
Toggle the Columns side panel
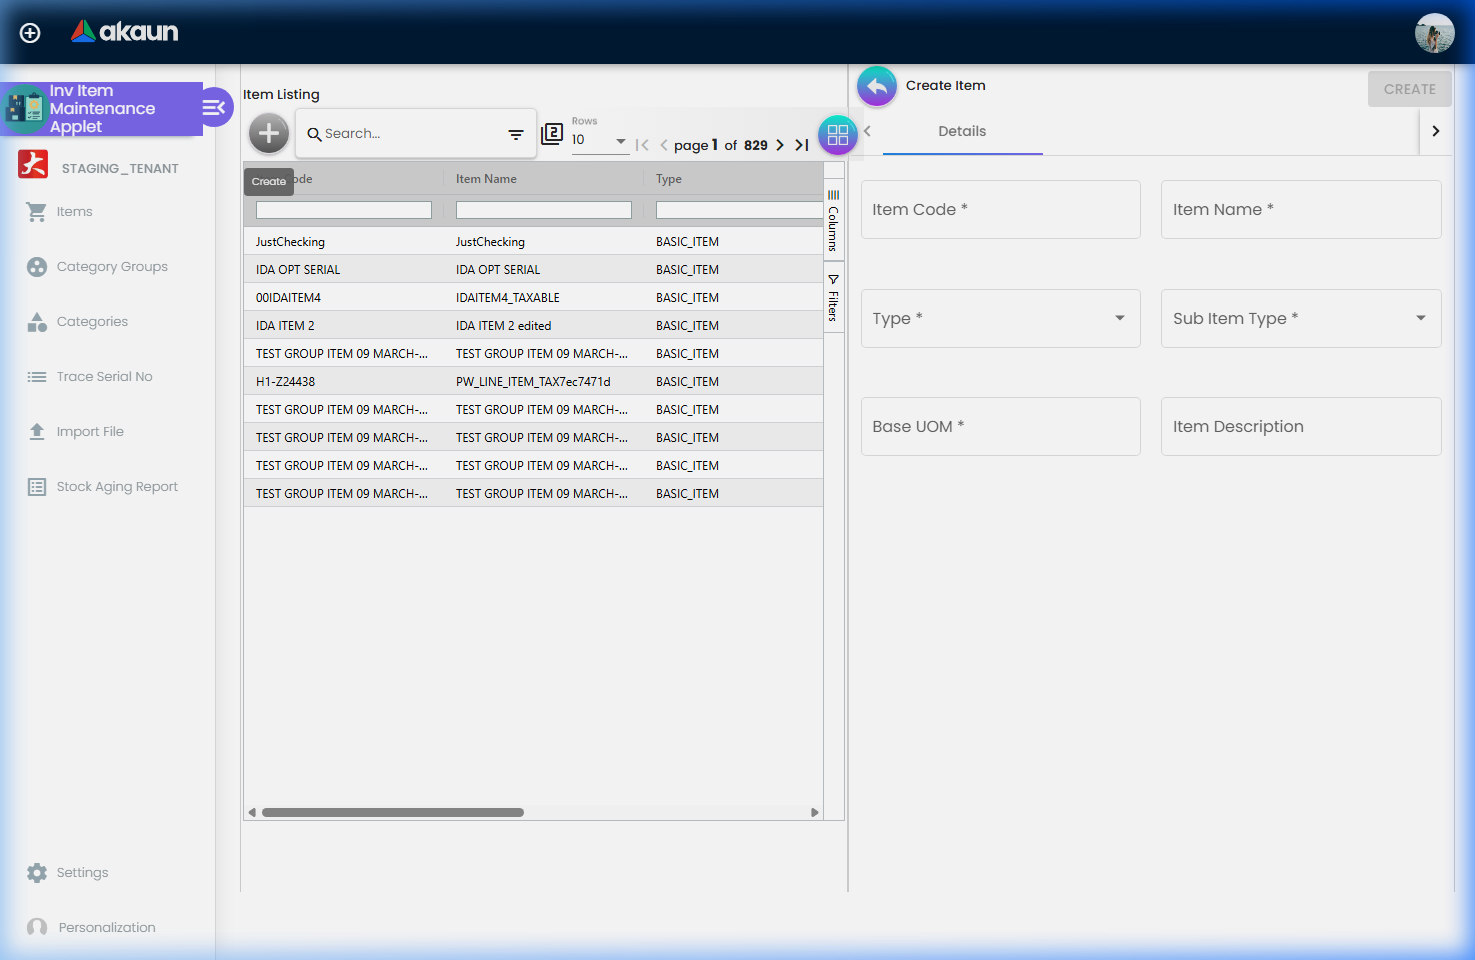coord(833,222)
